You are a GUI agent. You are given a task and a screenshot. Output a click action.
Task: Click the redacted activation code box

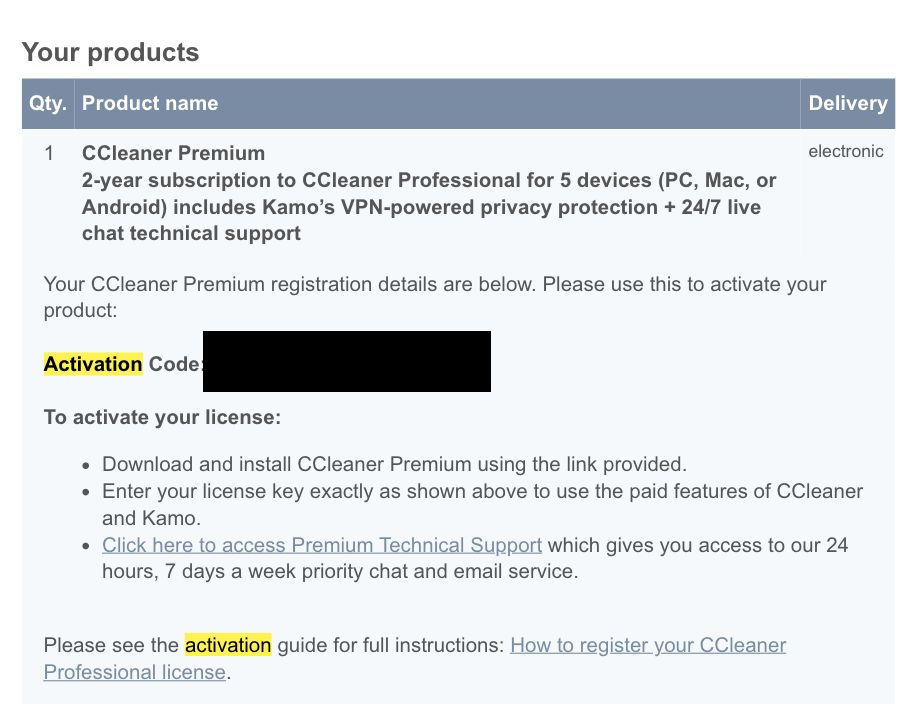click(x=347, y=361)
